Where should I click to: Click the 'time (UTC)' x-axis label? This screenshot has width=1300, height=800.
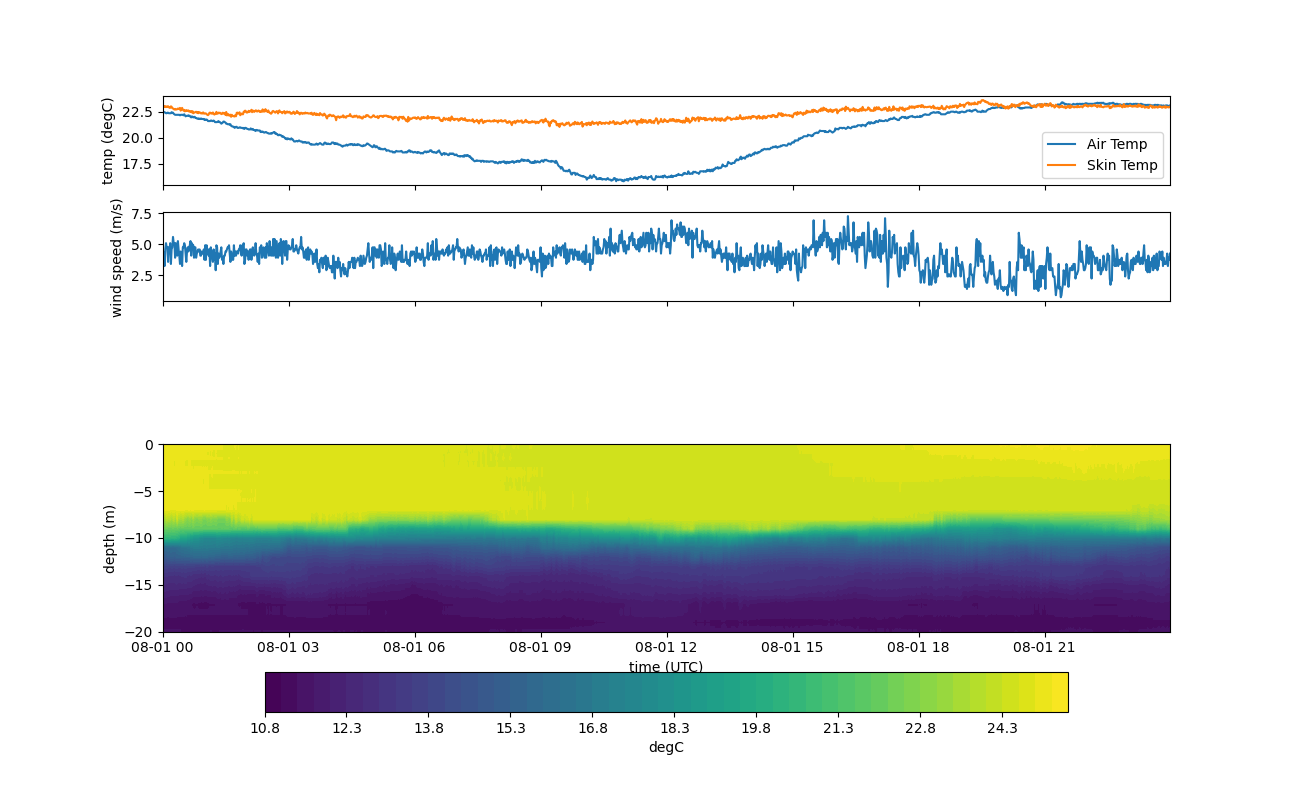click(666, 667)
